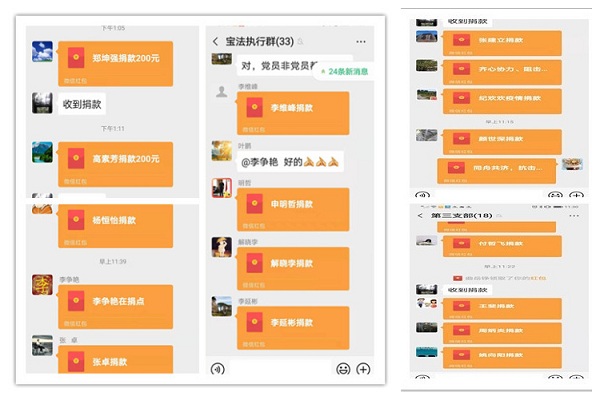Click the message input field in 宝法执行群
600x400 pixels.
point(280,368)
